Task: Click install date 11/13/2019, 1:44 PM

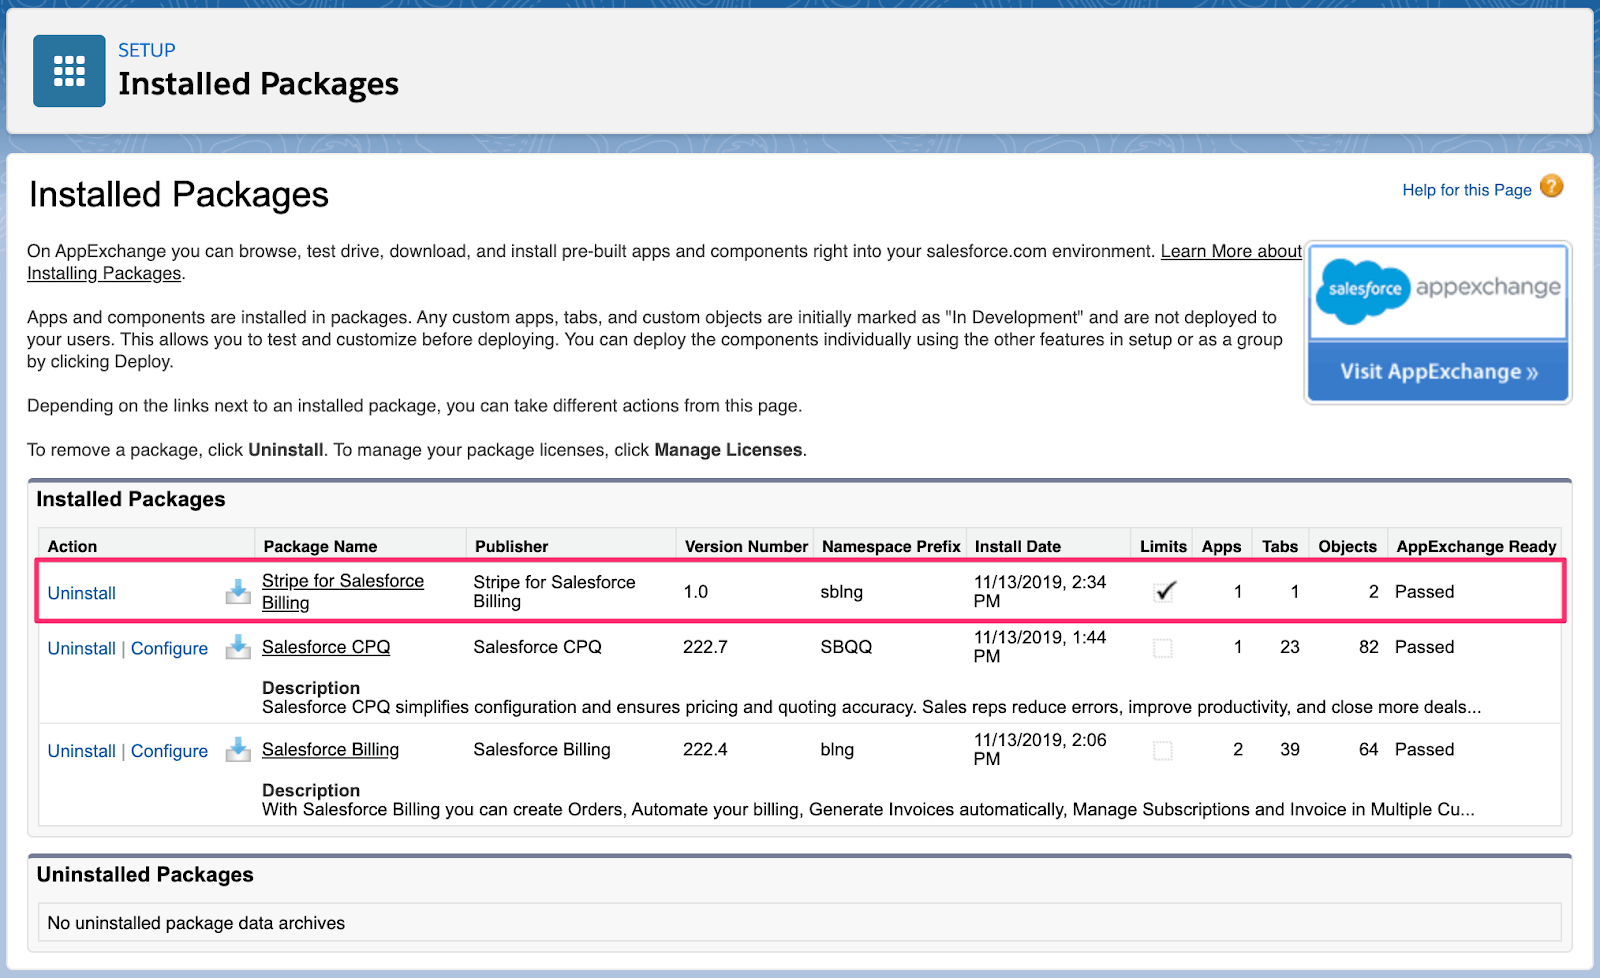Action: tap(1040, 646)
